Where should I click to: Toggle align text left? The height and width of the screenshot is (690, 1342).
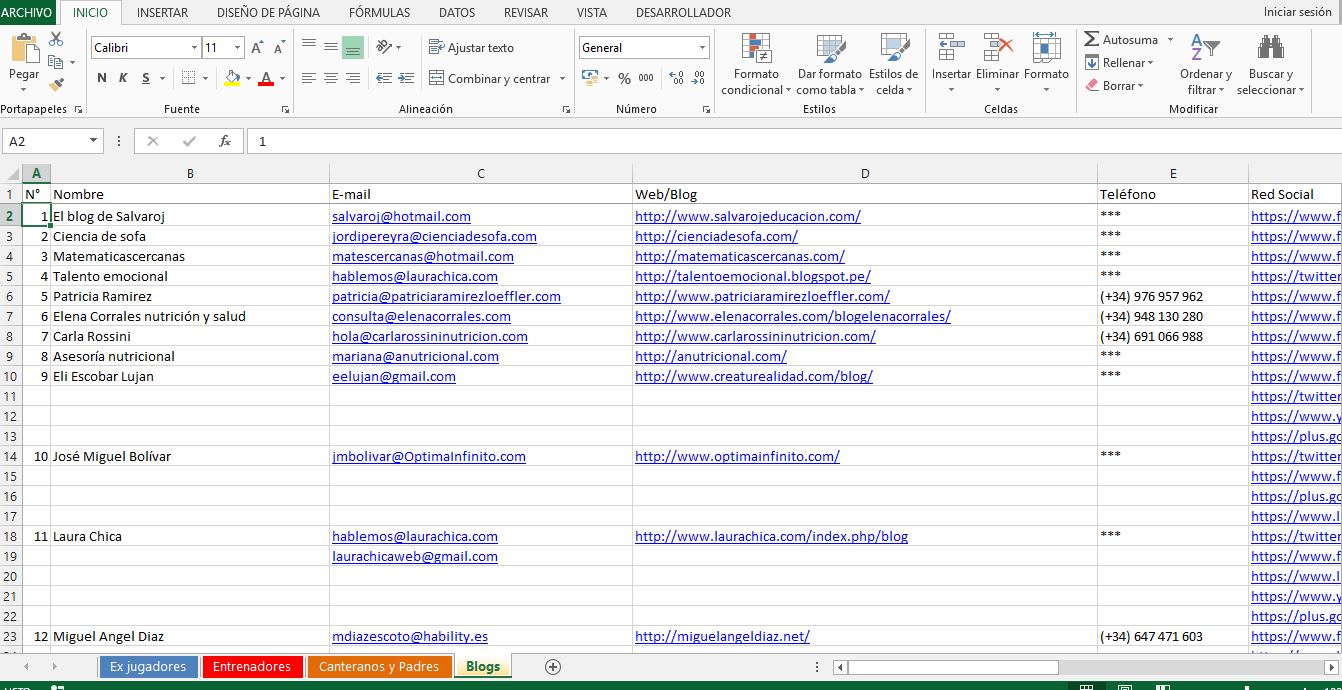click(309, 78)
